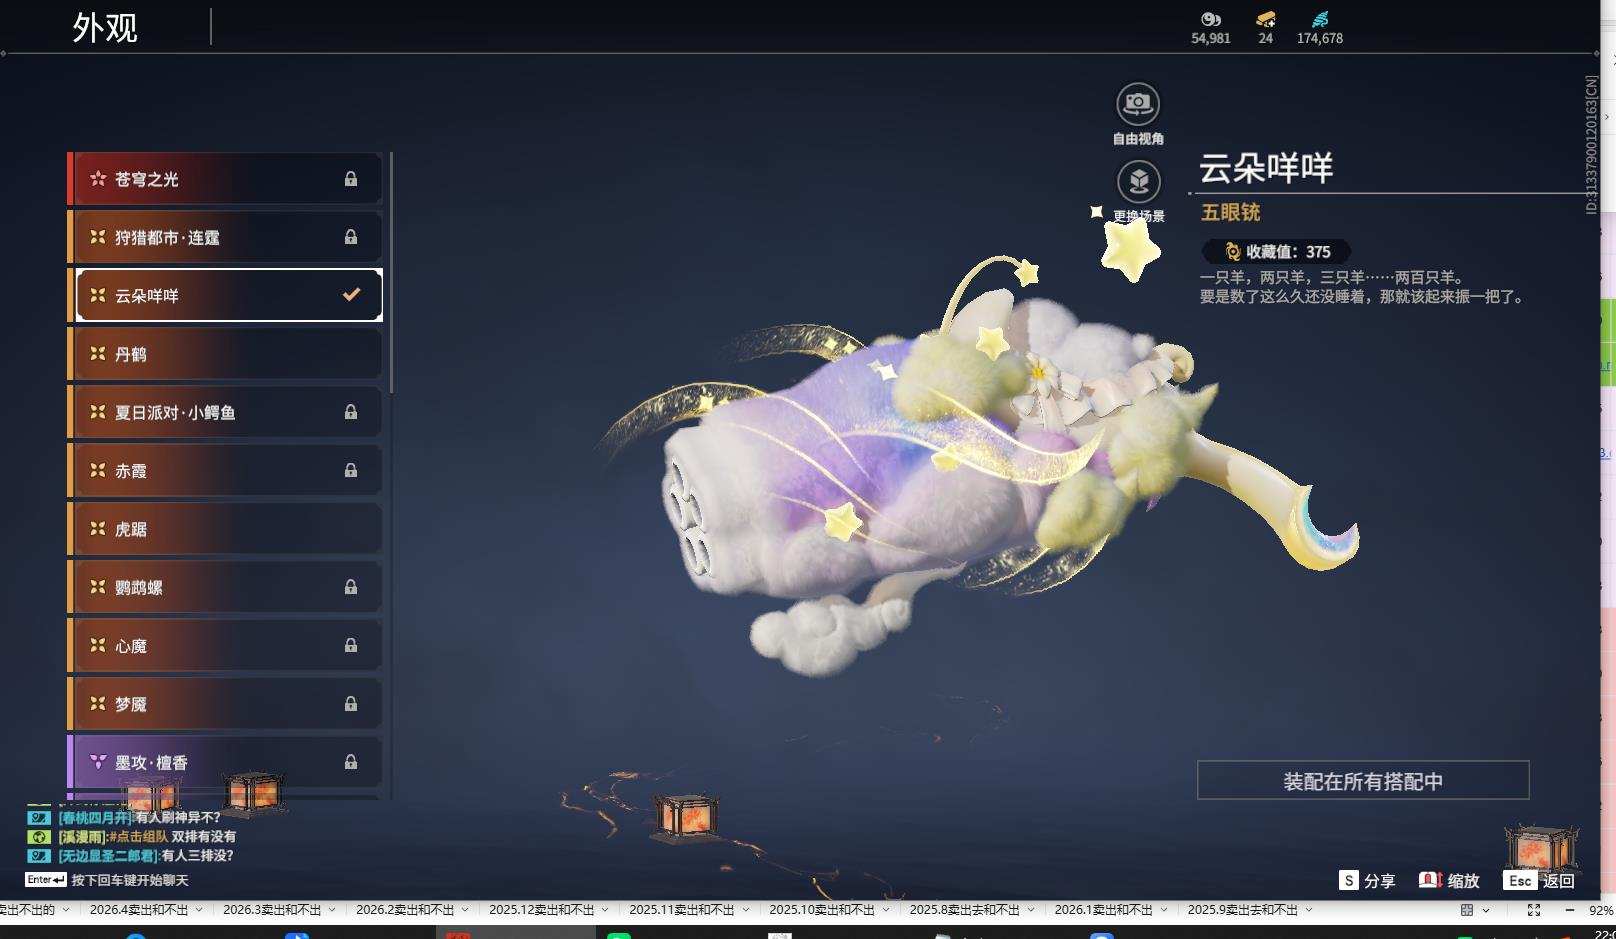The image size is (1616, 939).
Task: Click the blue feather currency 174,678
Action: coord(1320,28)
